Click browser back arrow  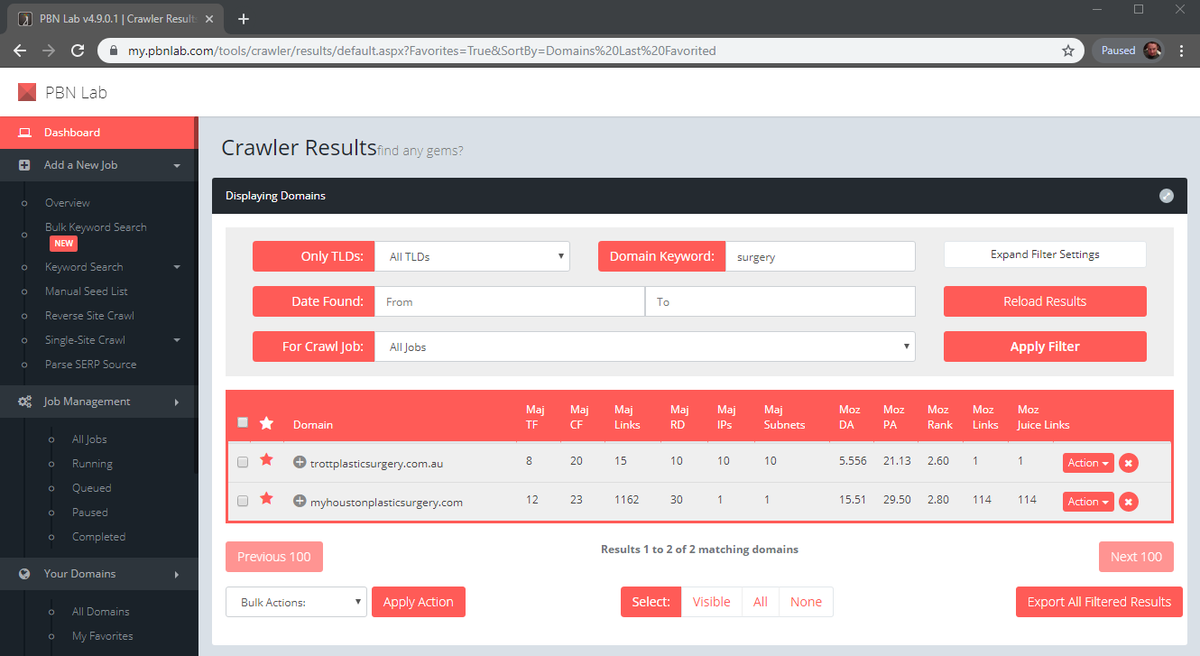[20, 50]
